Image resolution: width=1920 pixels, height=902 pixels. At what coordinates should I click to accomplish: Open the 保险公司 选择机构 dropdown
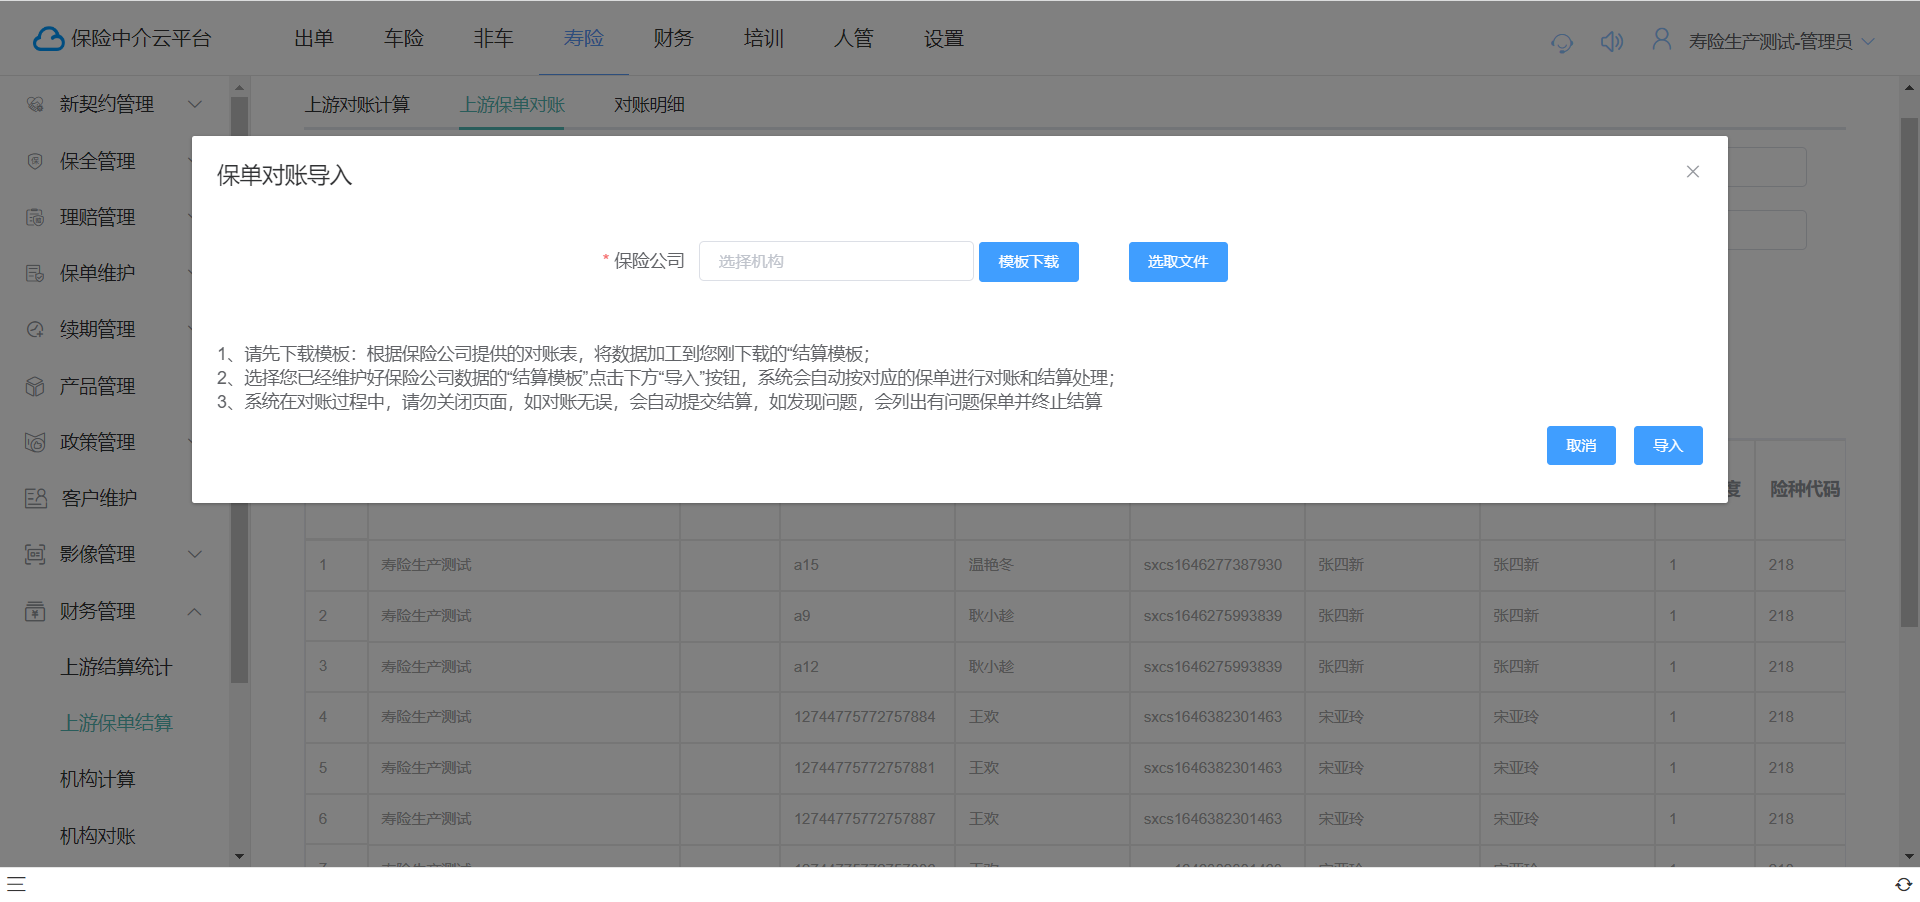[836, 261]
